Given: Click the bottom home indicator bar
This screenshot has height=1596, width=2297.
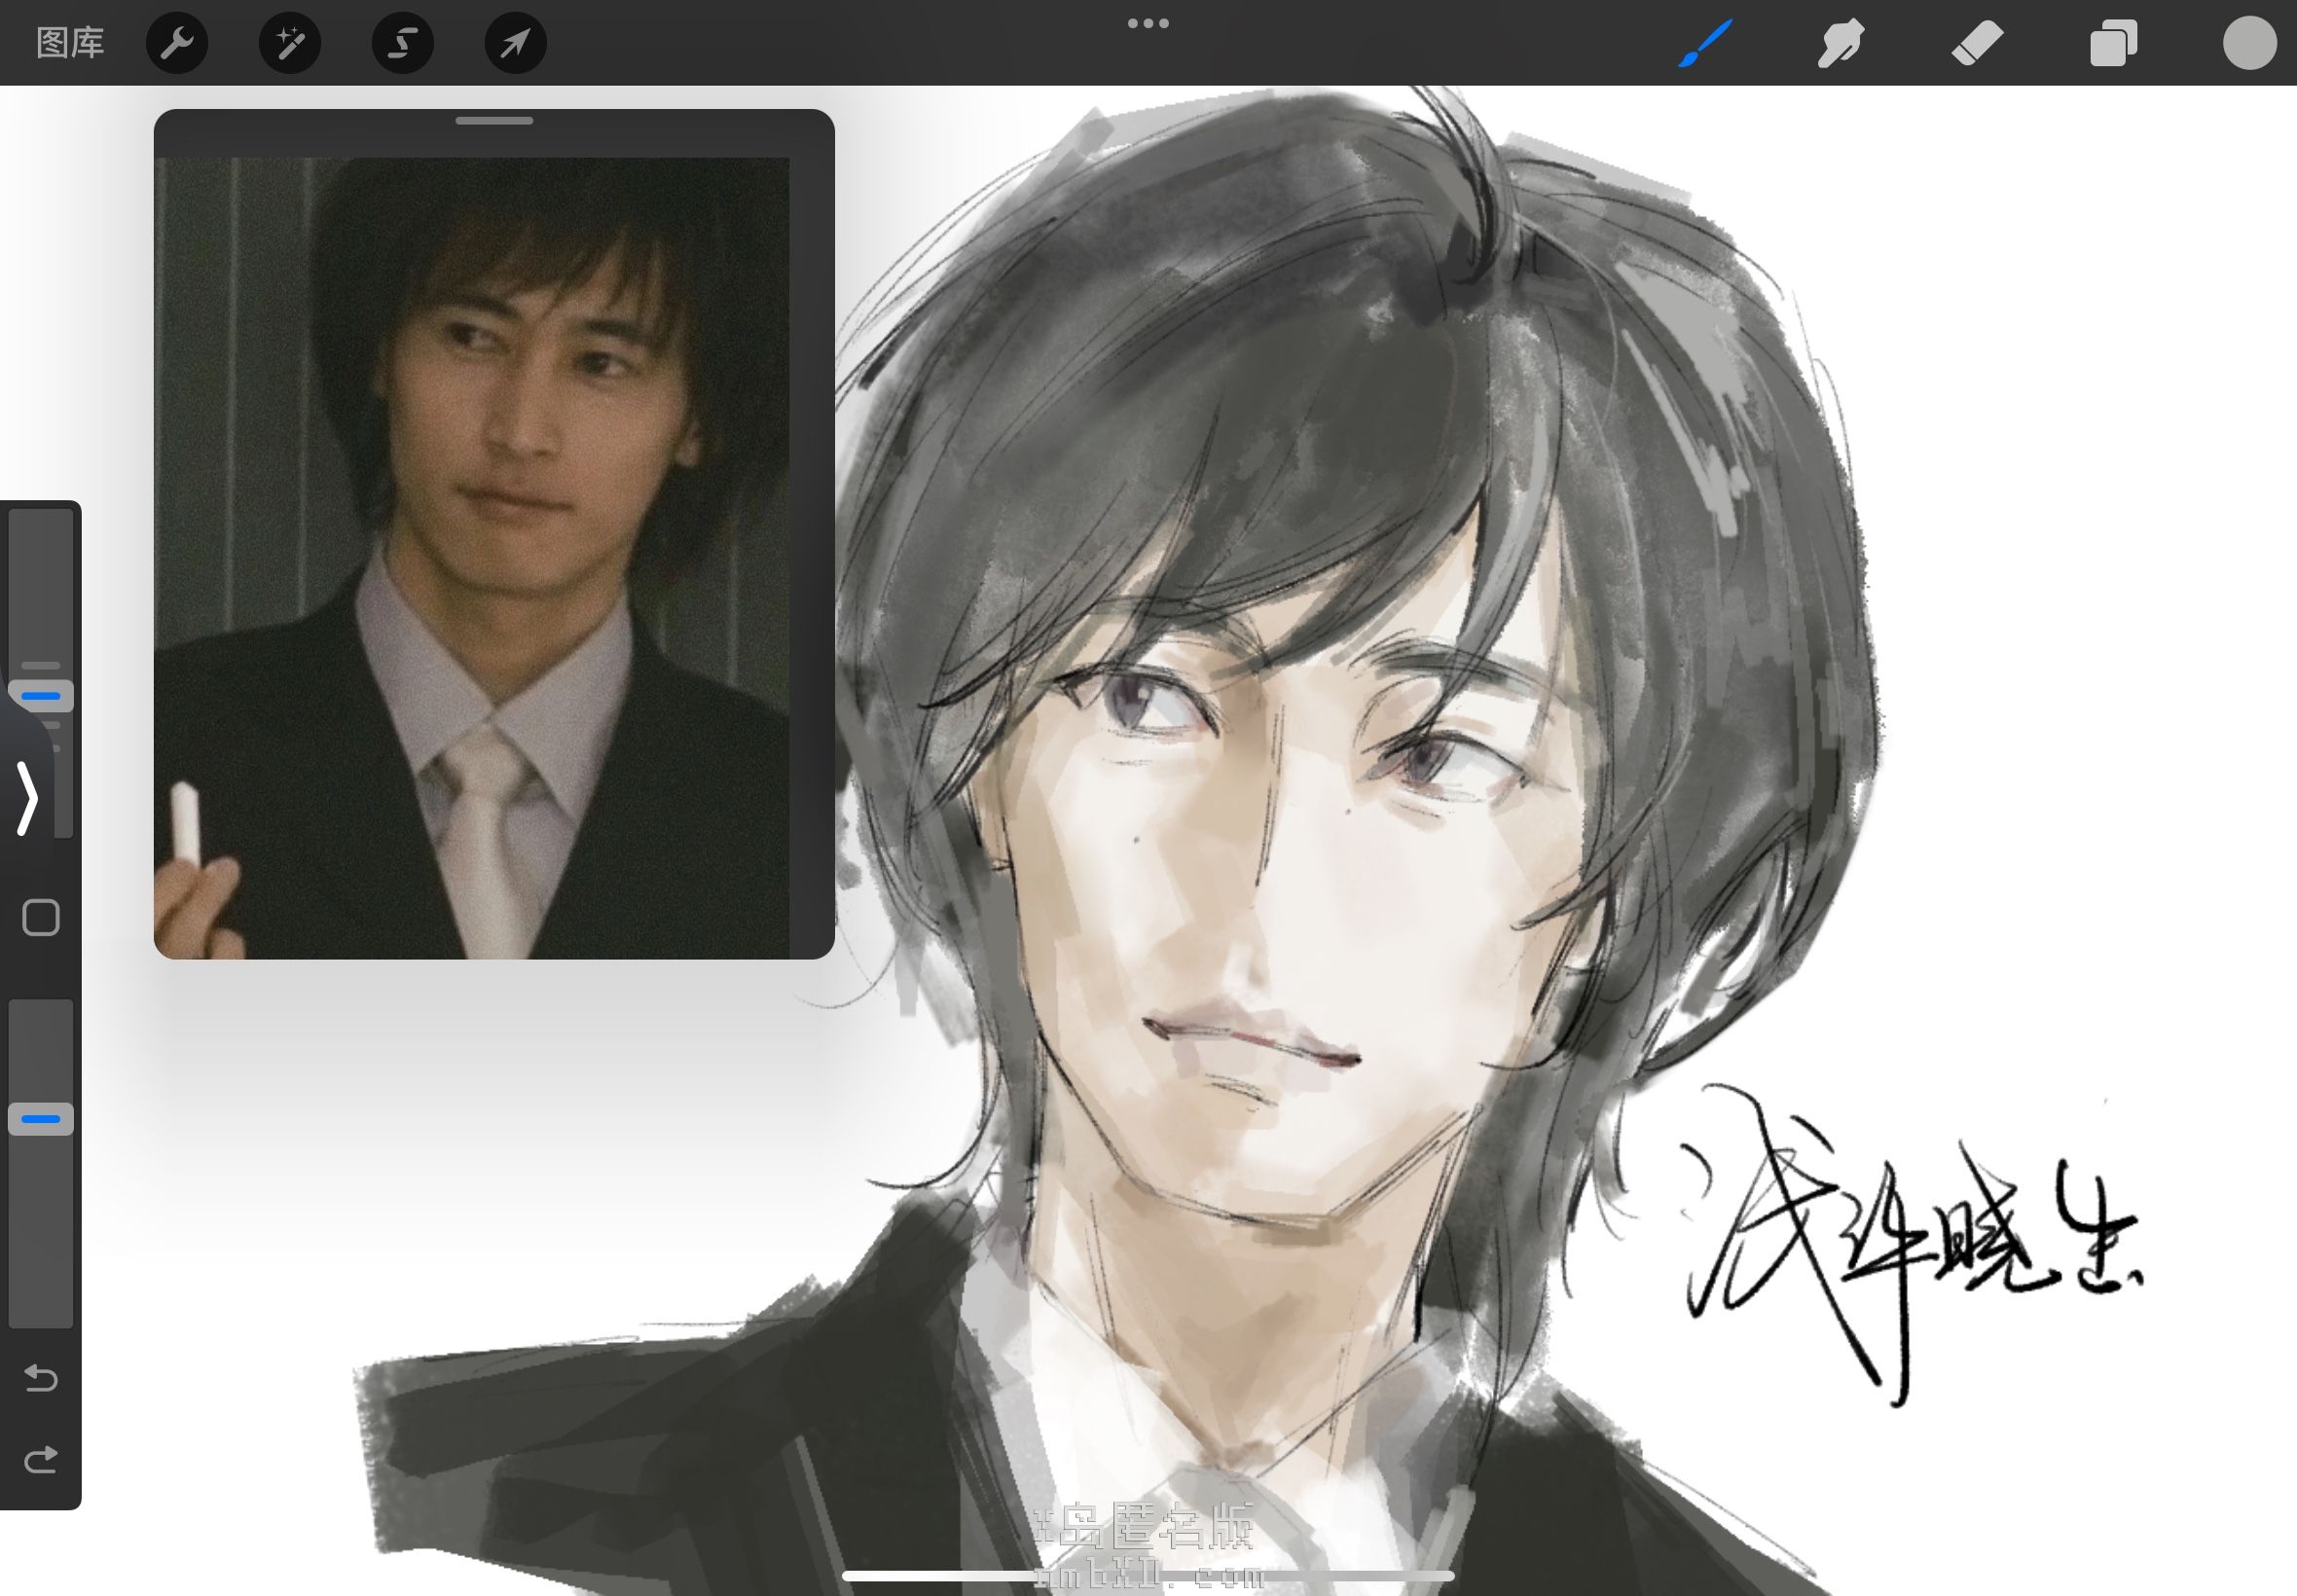Looking at the screenshot, I should pyautogui.click(x=1148, y=1576).
